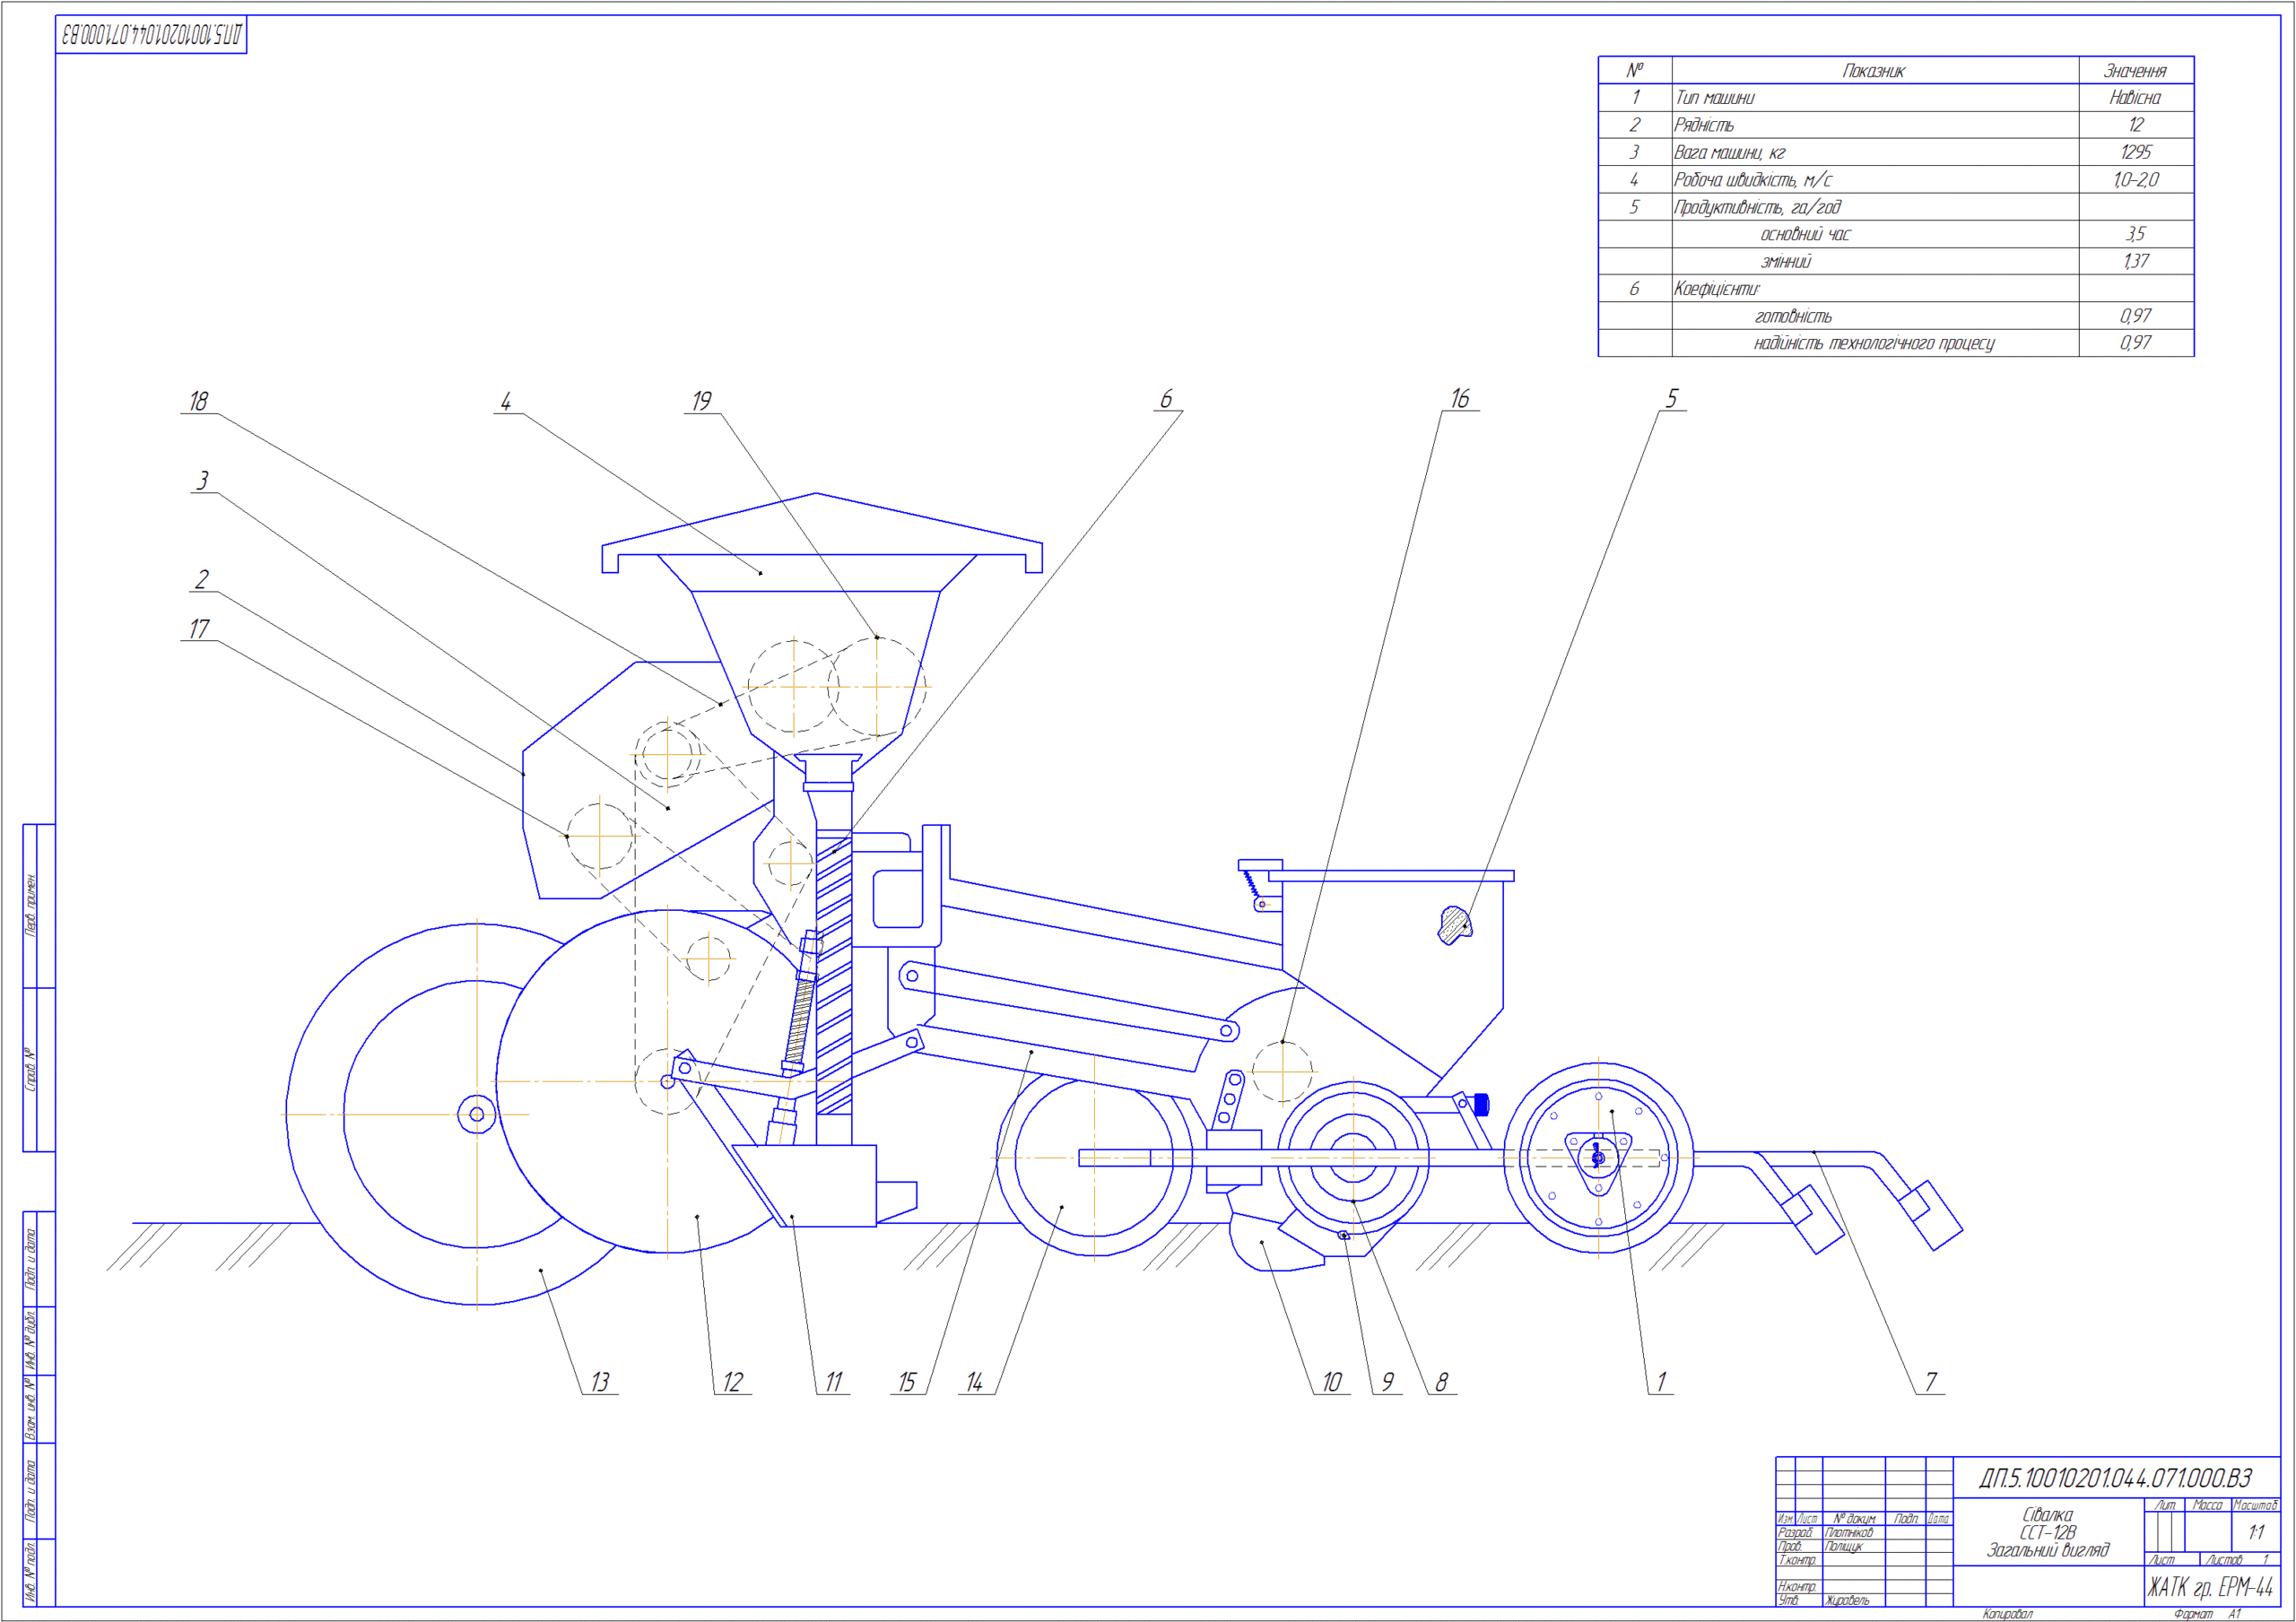This screenshot has width=2296, height=1622.
Task: Click callout number 5 label
Action: 1671,399
